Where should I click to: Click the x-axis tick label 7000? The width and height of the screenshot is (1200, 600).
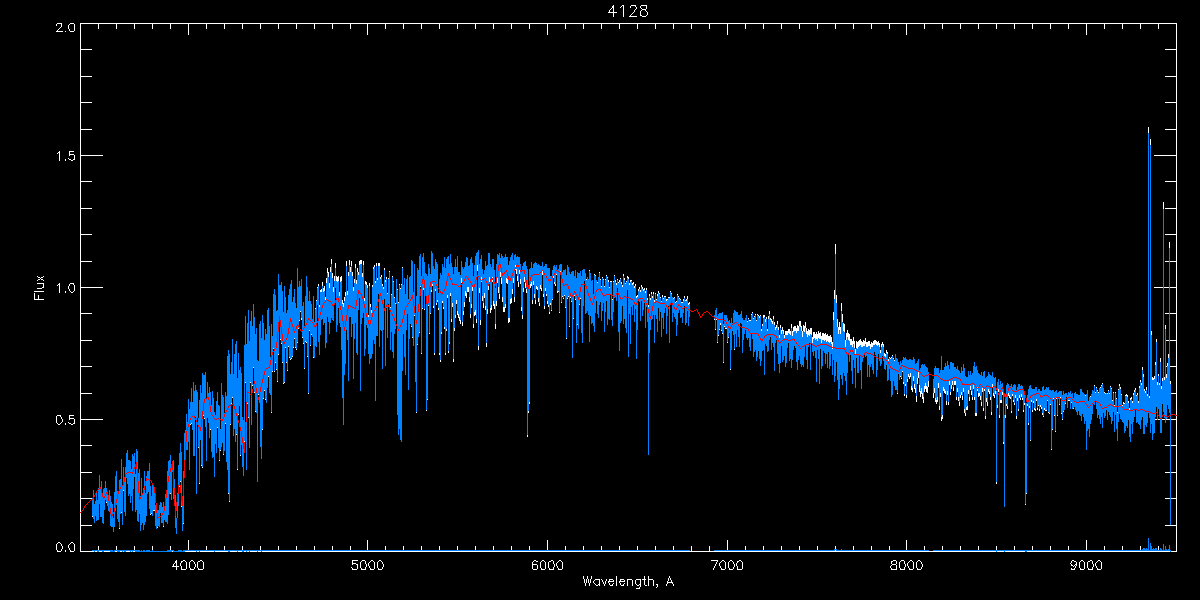pyautogui.click(x=727, y=565)
